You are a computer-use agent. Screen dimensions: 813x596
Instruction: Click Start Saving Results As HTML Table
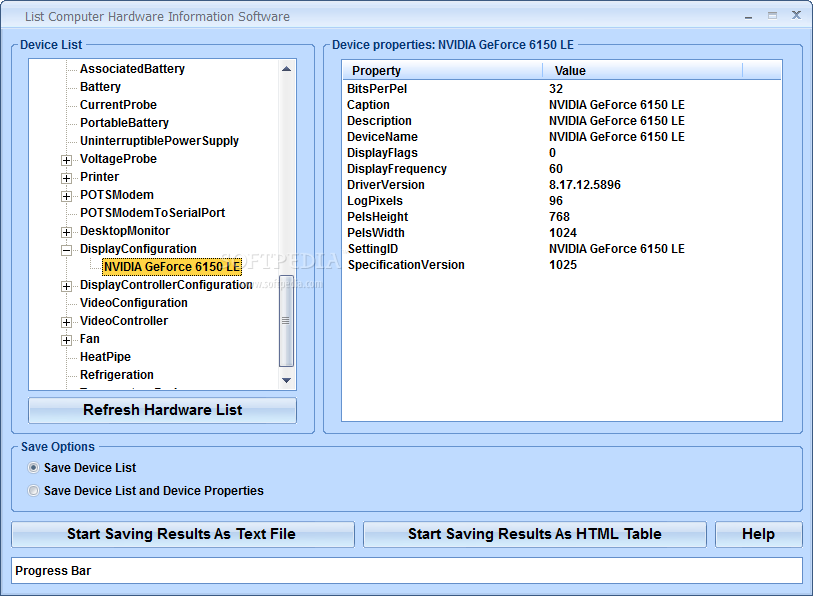point(535,534)
